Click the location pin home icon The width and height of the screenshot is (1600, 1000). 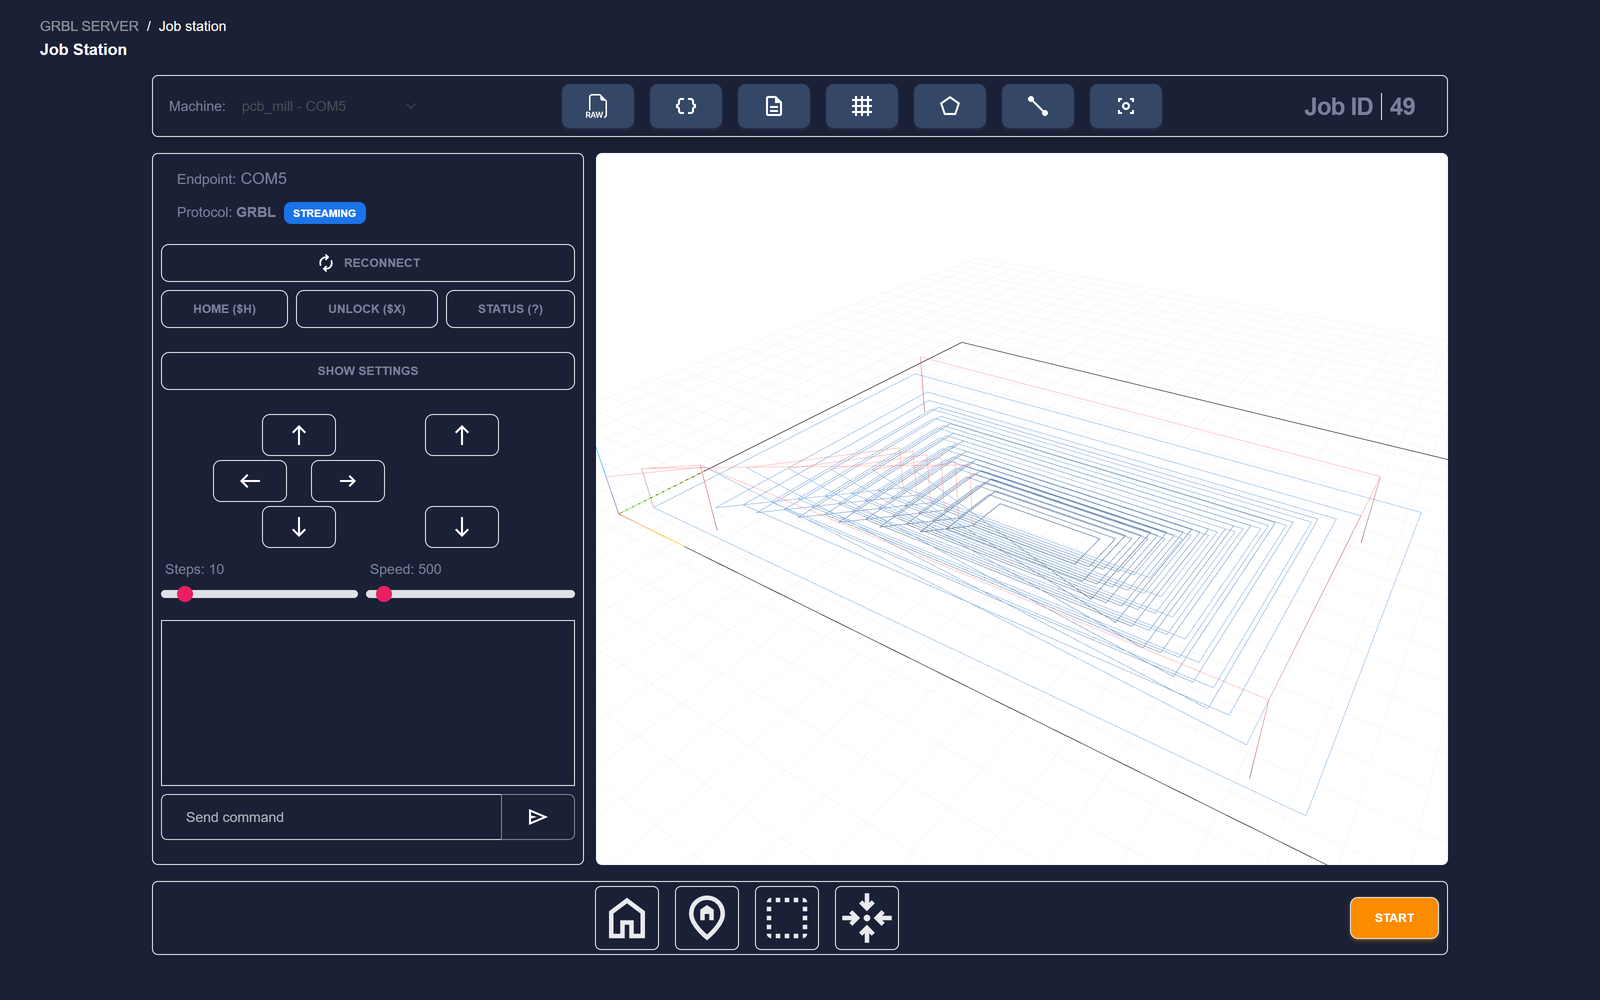[x=707, y=918]
